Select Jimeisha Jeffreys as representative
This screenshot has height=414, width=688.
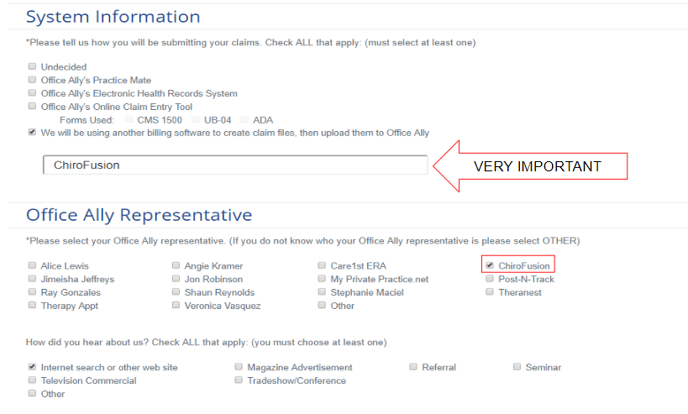click(32, 278)
